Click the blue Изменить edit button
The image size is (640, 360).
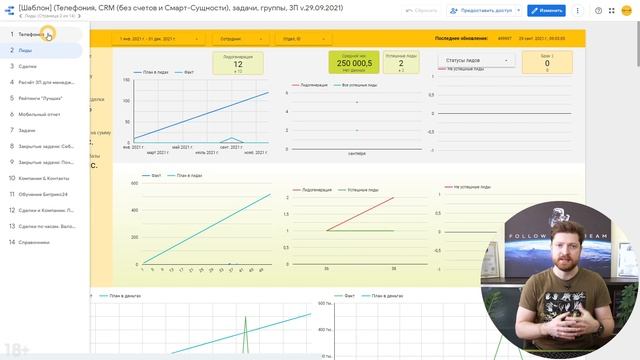point(546,11)
